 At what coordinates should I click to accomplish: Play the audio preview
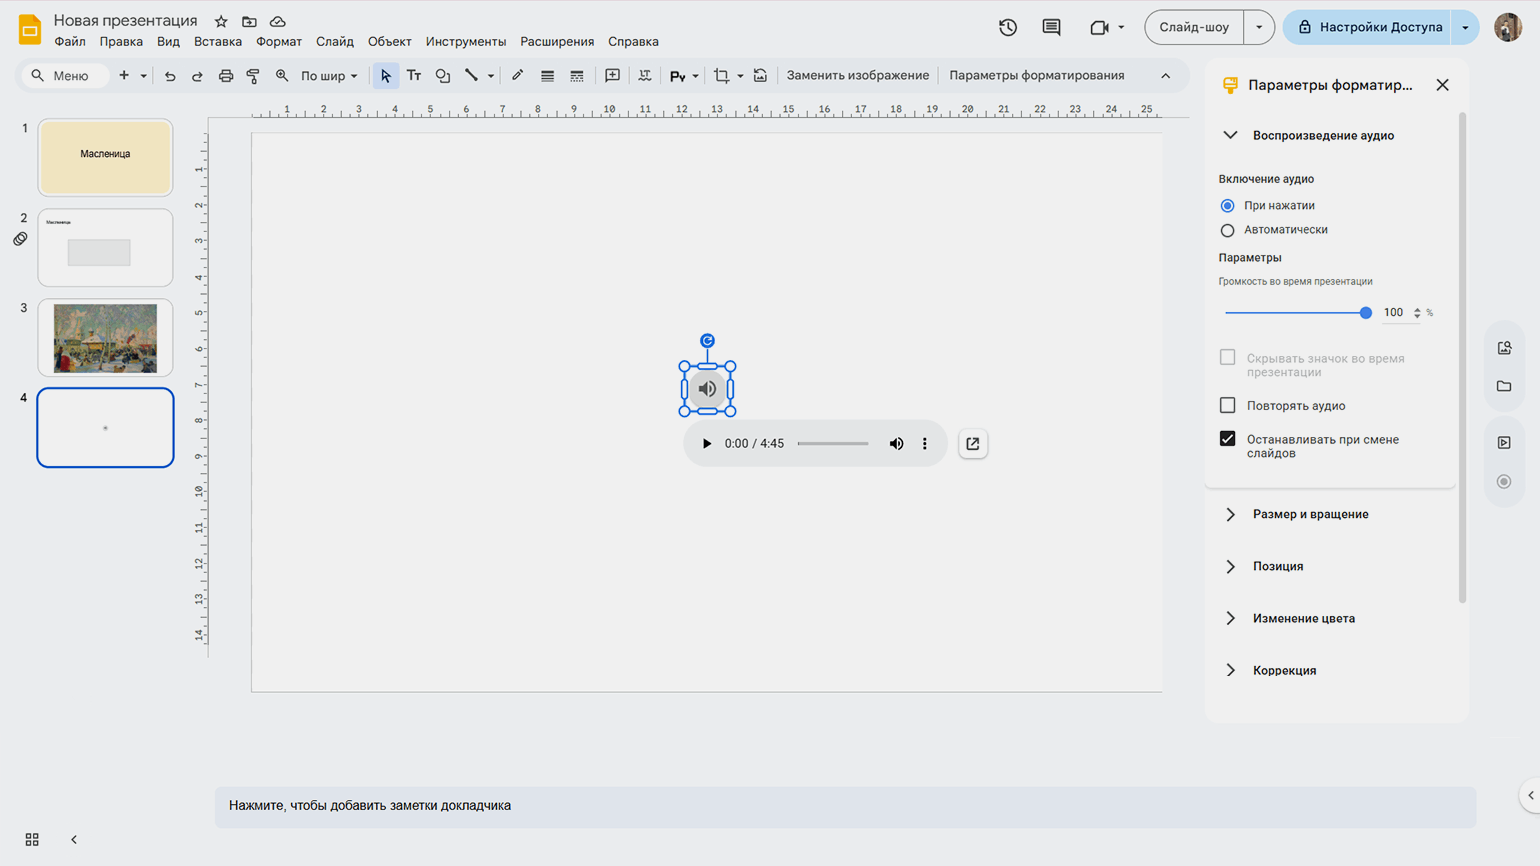point(706,444)
